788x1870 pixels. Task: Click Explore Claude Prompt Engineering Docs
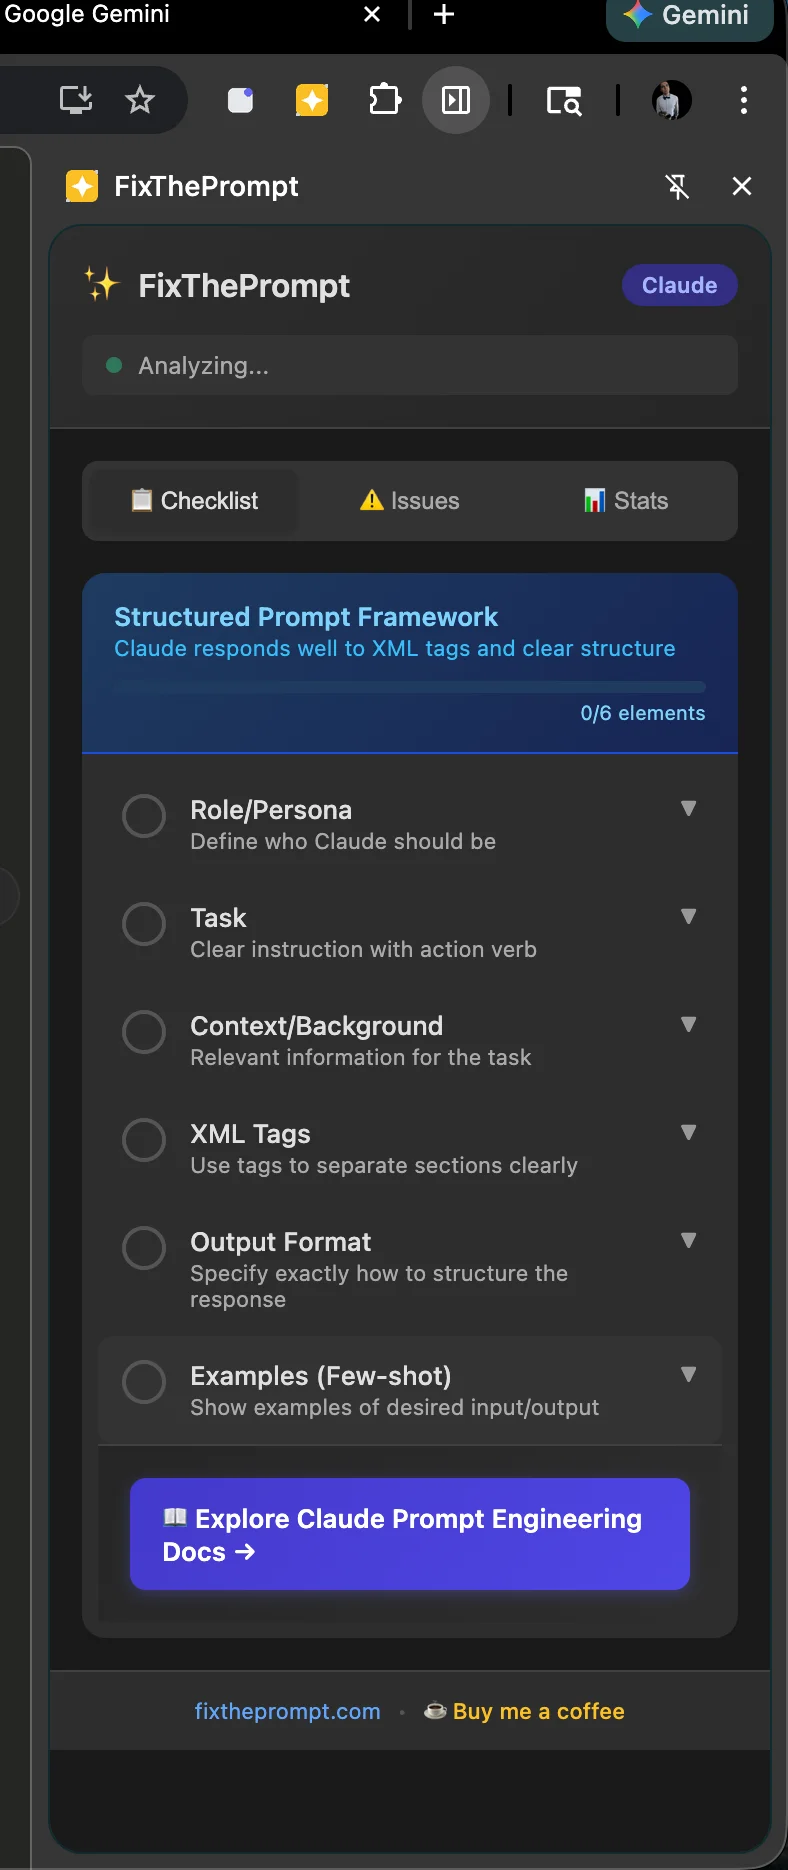pos(409,1534)
